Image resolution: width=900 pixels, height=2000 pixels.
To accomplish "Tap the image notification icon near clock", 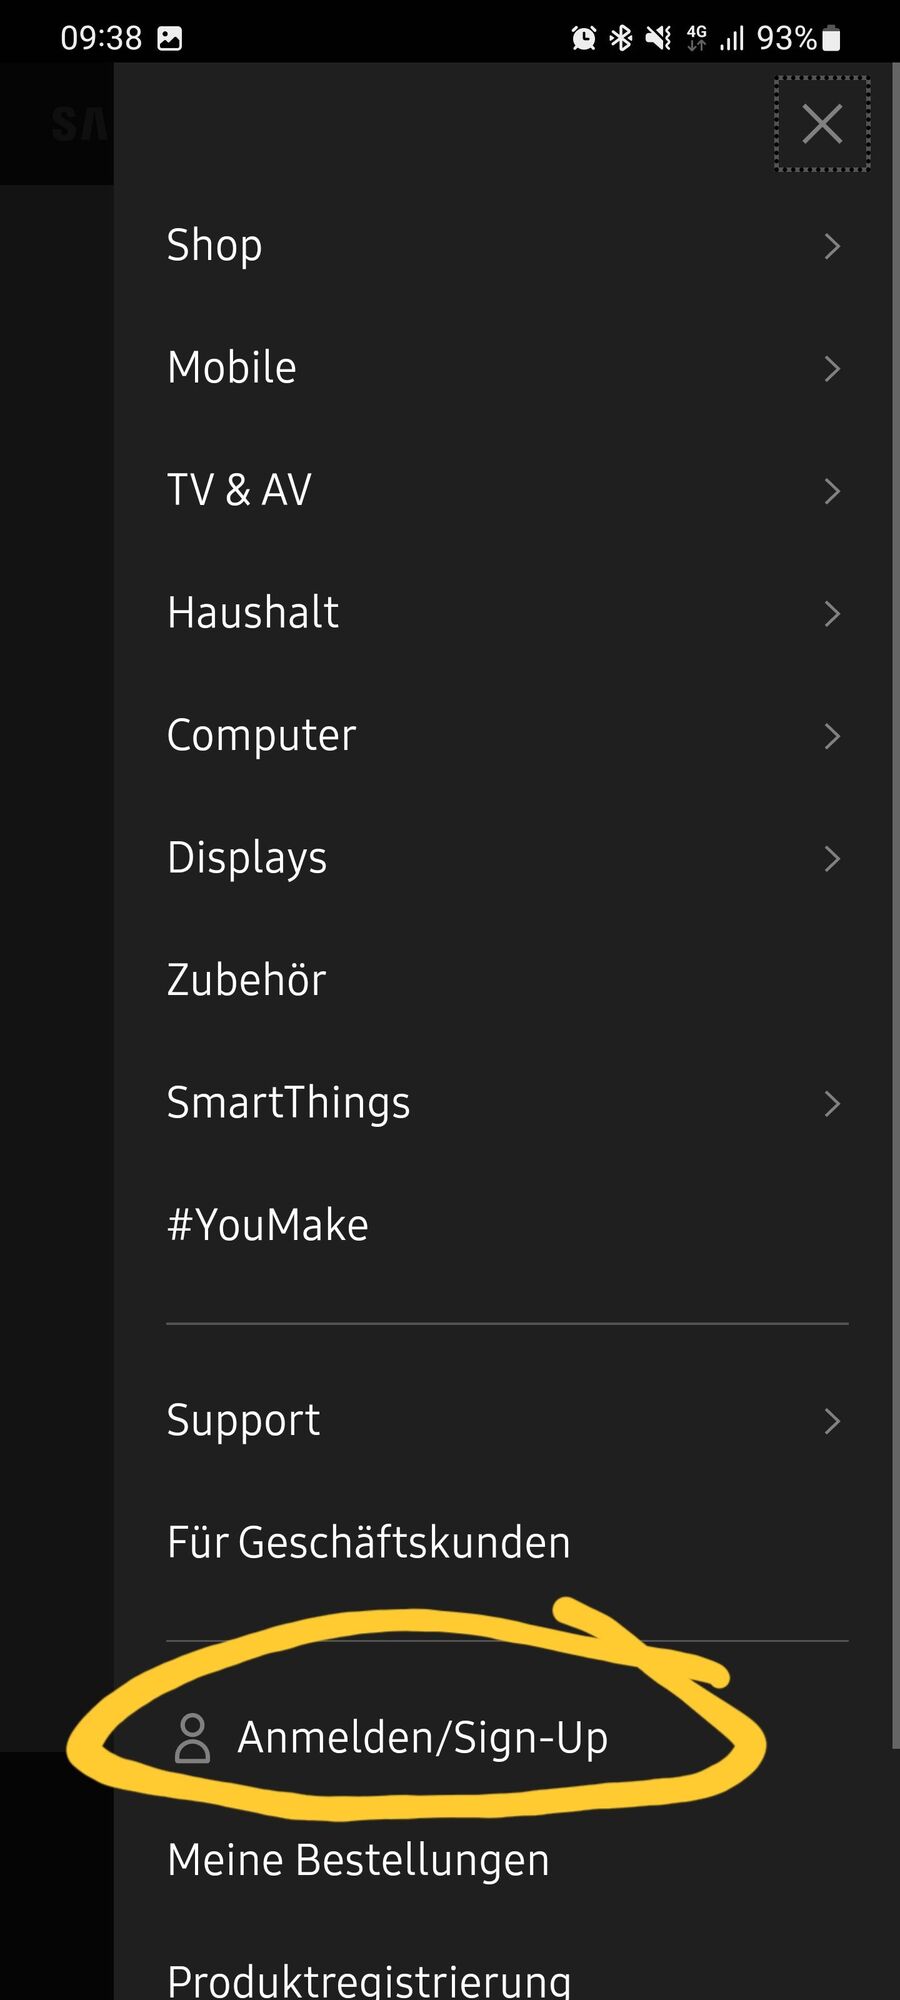I will 170,39.
